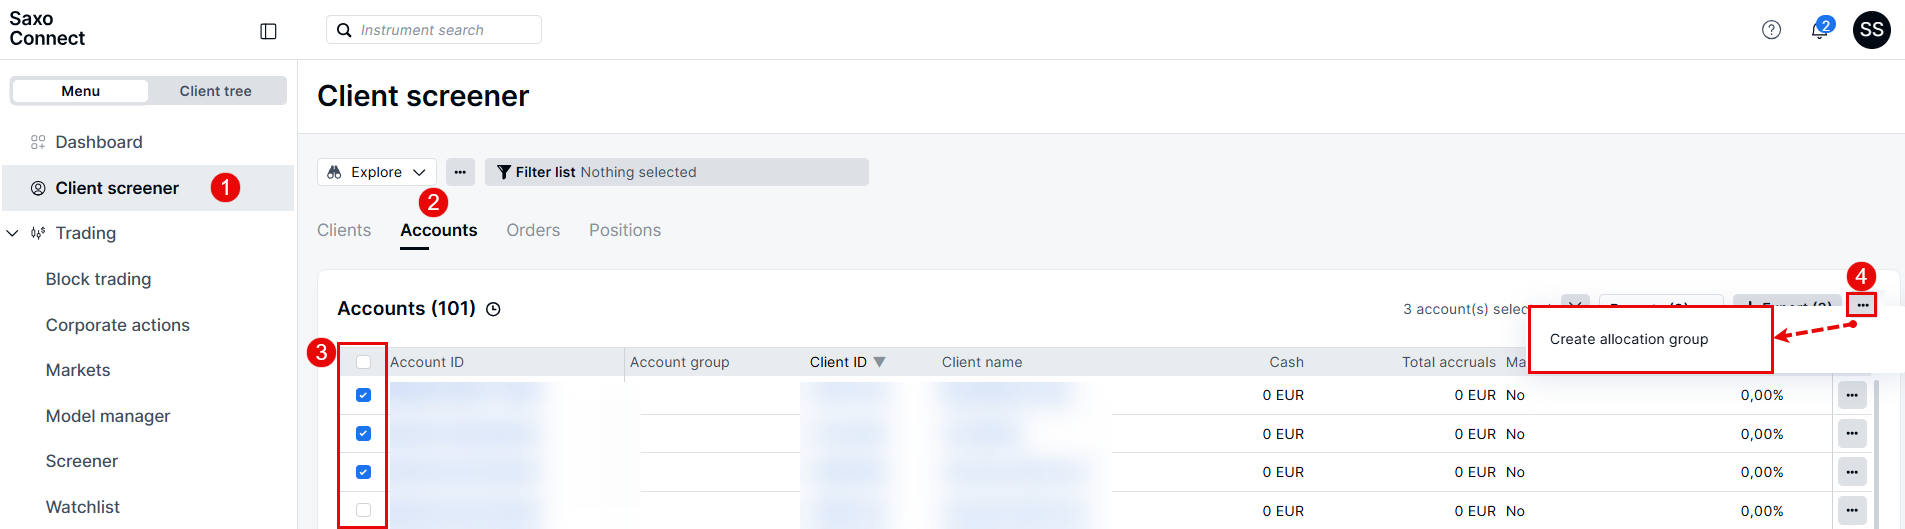
Task: Collapse the sidebar panel icon
Action: tap(268, 31)
